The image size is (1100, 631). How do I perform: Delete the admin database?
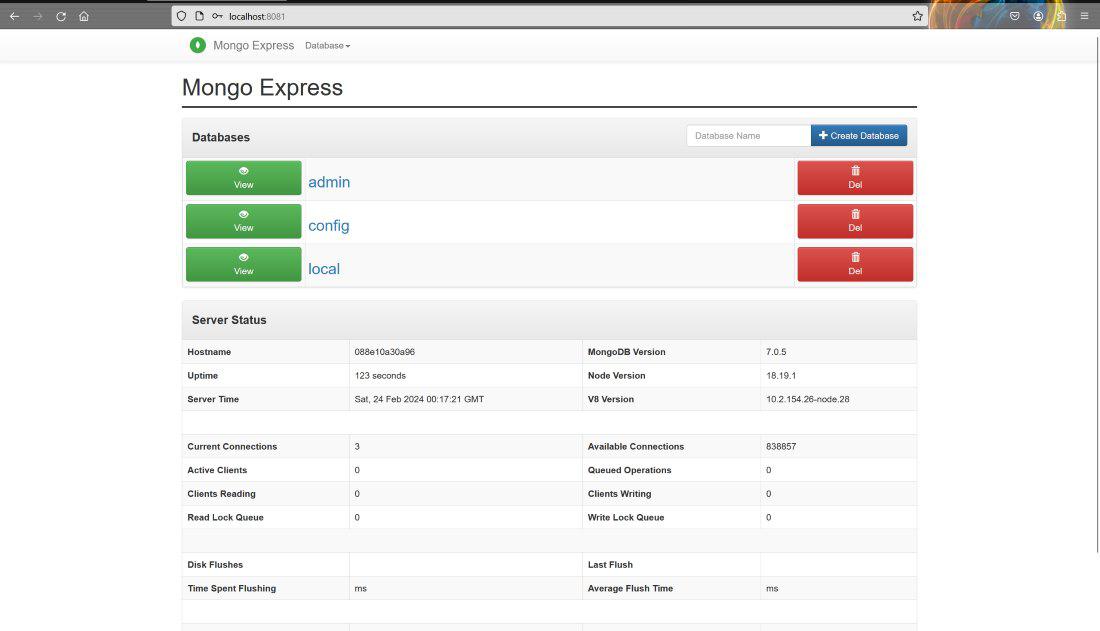coord(855,178)
